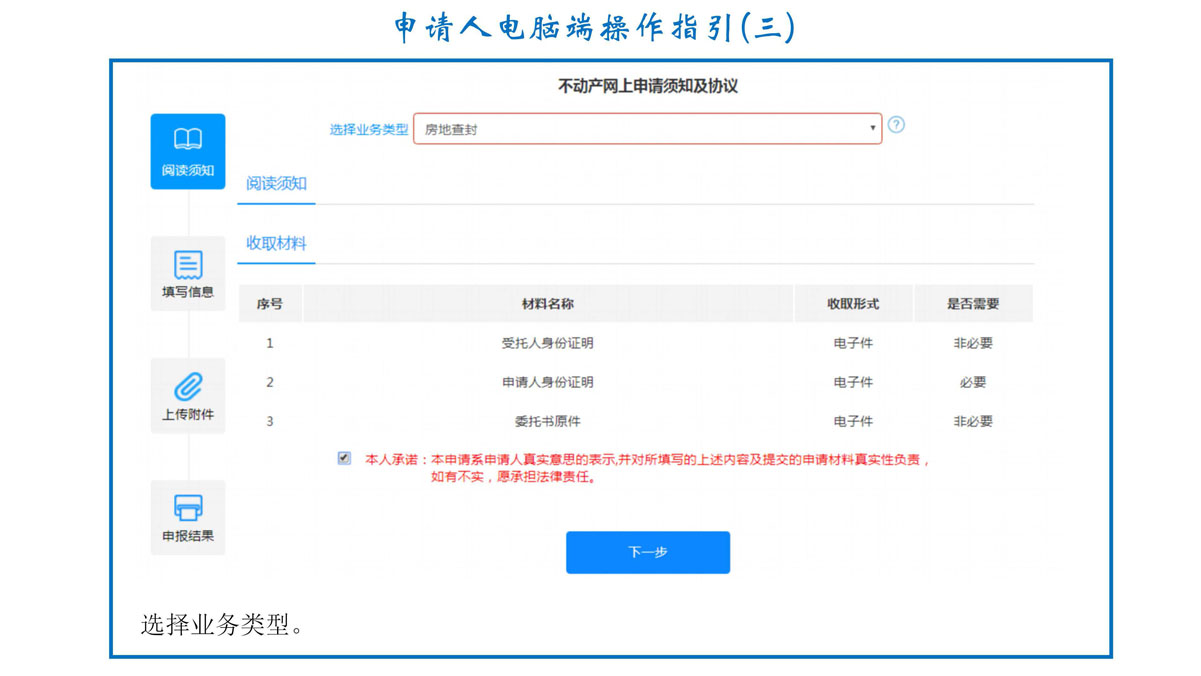Switch to the 阅读须知 tab heading
The width and height of the screenshot is (1201, 676).
tap(276, 184)
